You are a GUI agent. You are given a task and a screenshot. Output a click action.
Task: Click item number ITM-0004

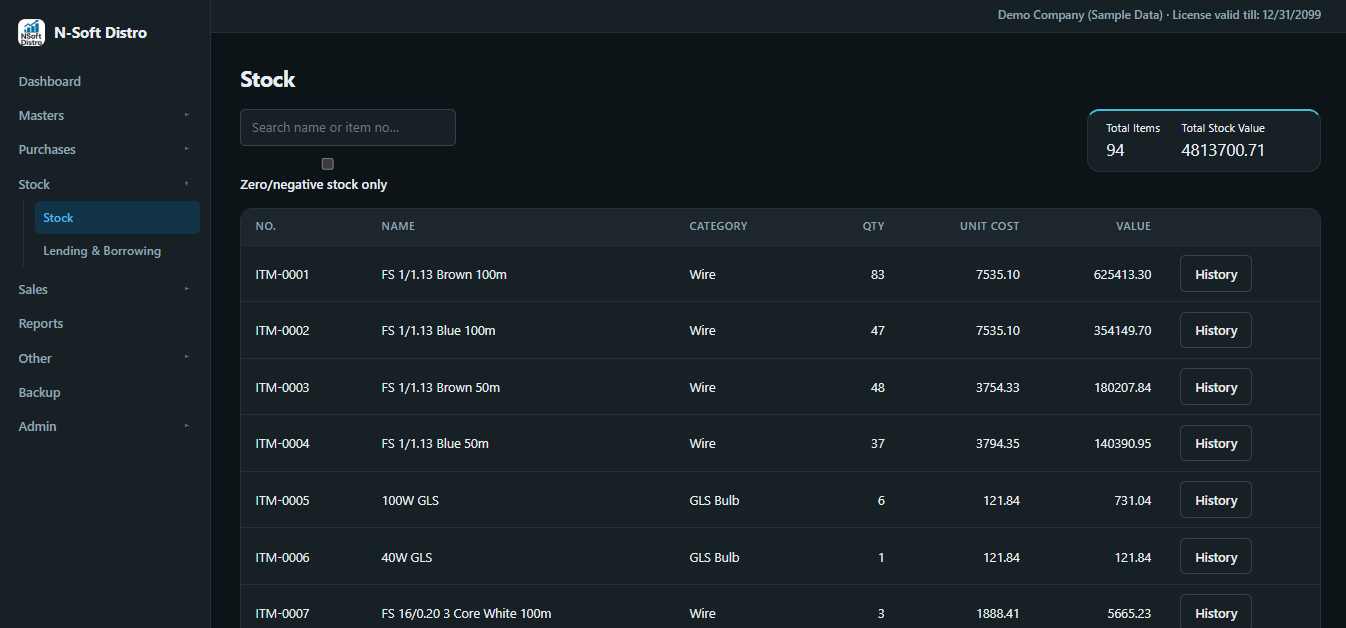pos(282,443)
